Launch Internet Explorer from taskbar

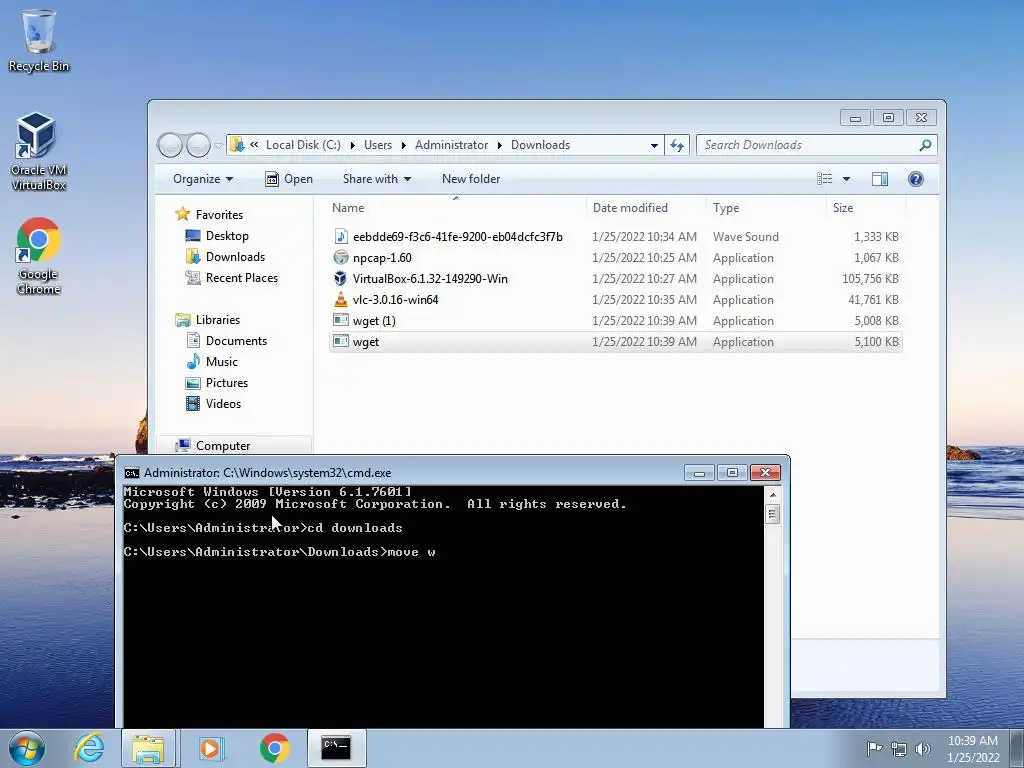(x=89, y=748)
